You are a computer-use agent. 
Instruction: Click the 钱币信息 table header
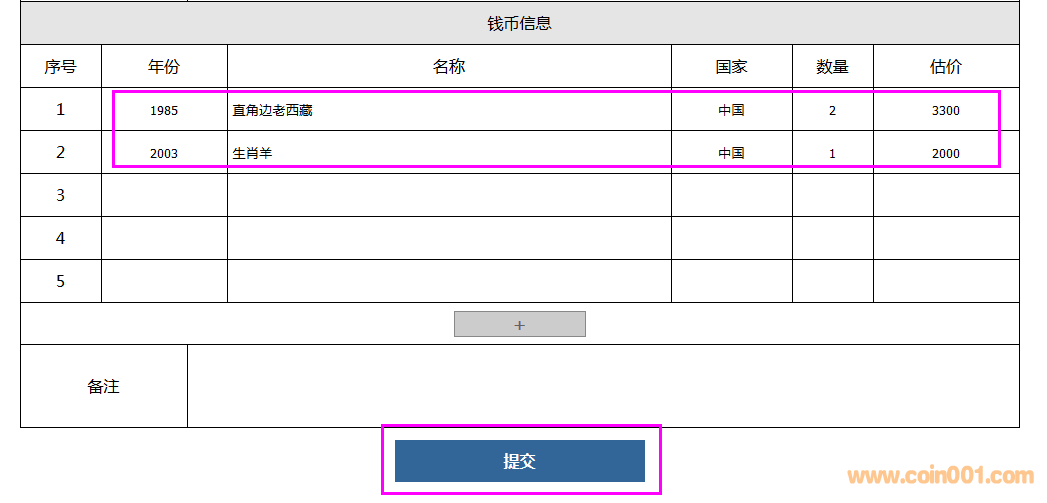(x=519, y=23)
